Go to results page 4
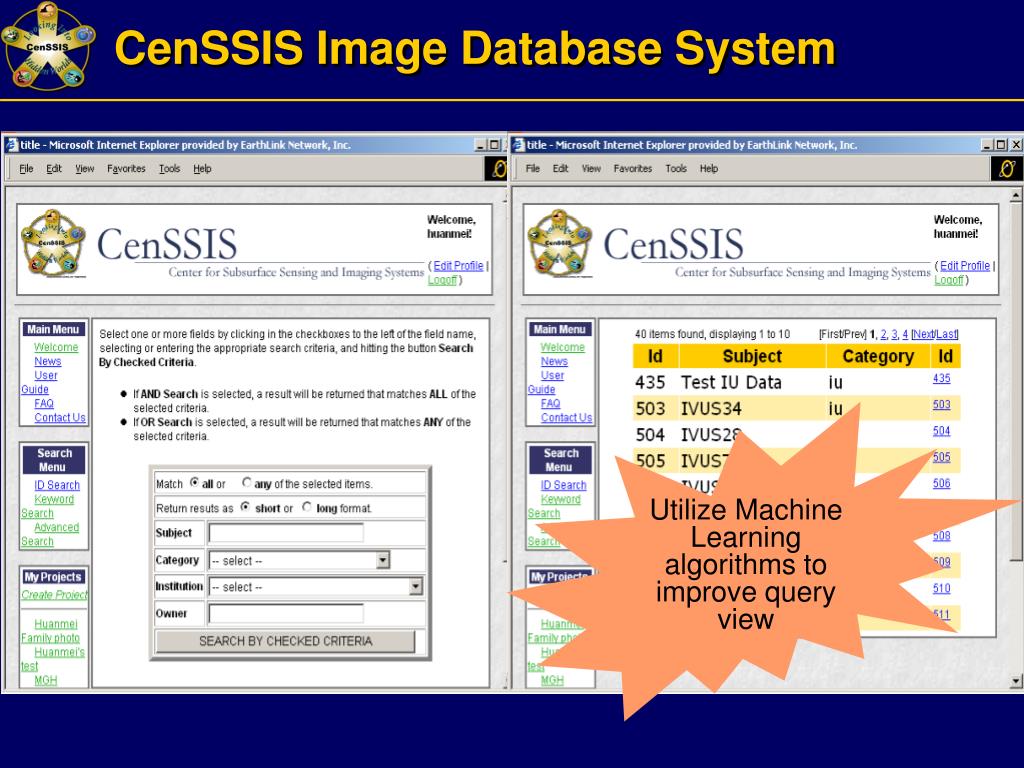Image resolution: width=1024 pixels, height=768 pixels. pos(905,334)
